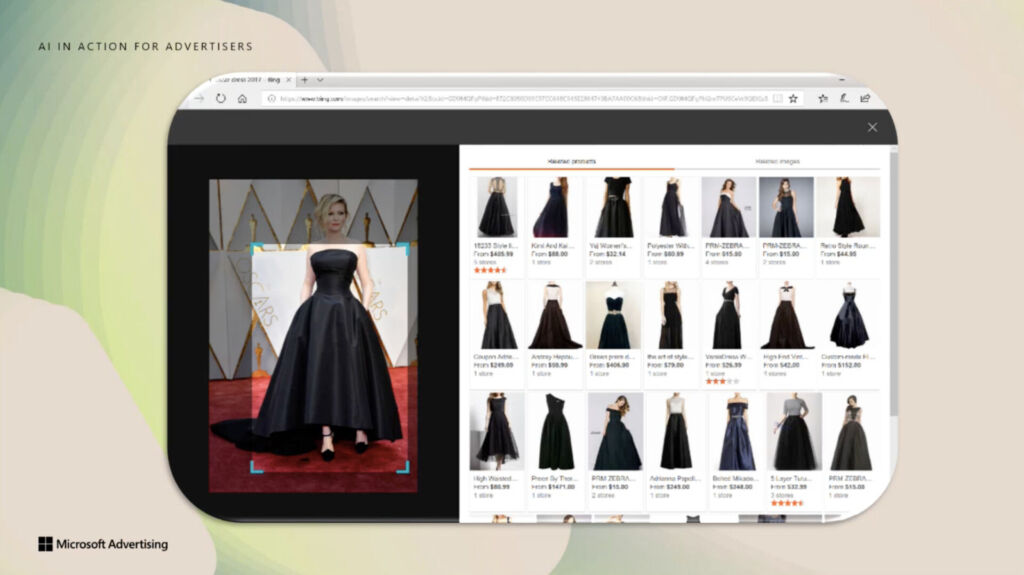Open the dress thumbnail priced $32.14
This screenshot has height=575, width=1024.
612,207
